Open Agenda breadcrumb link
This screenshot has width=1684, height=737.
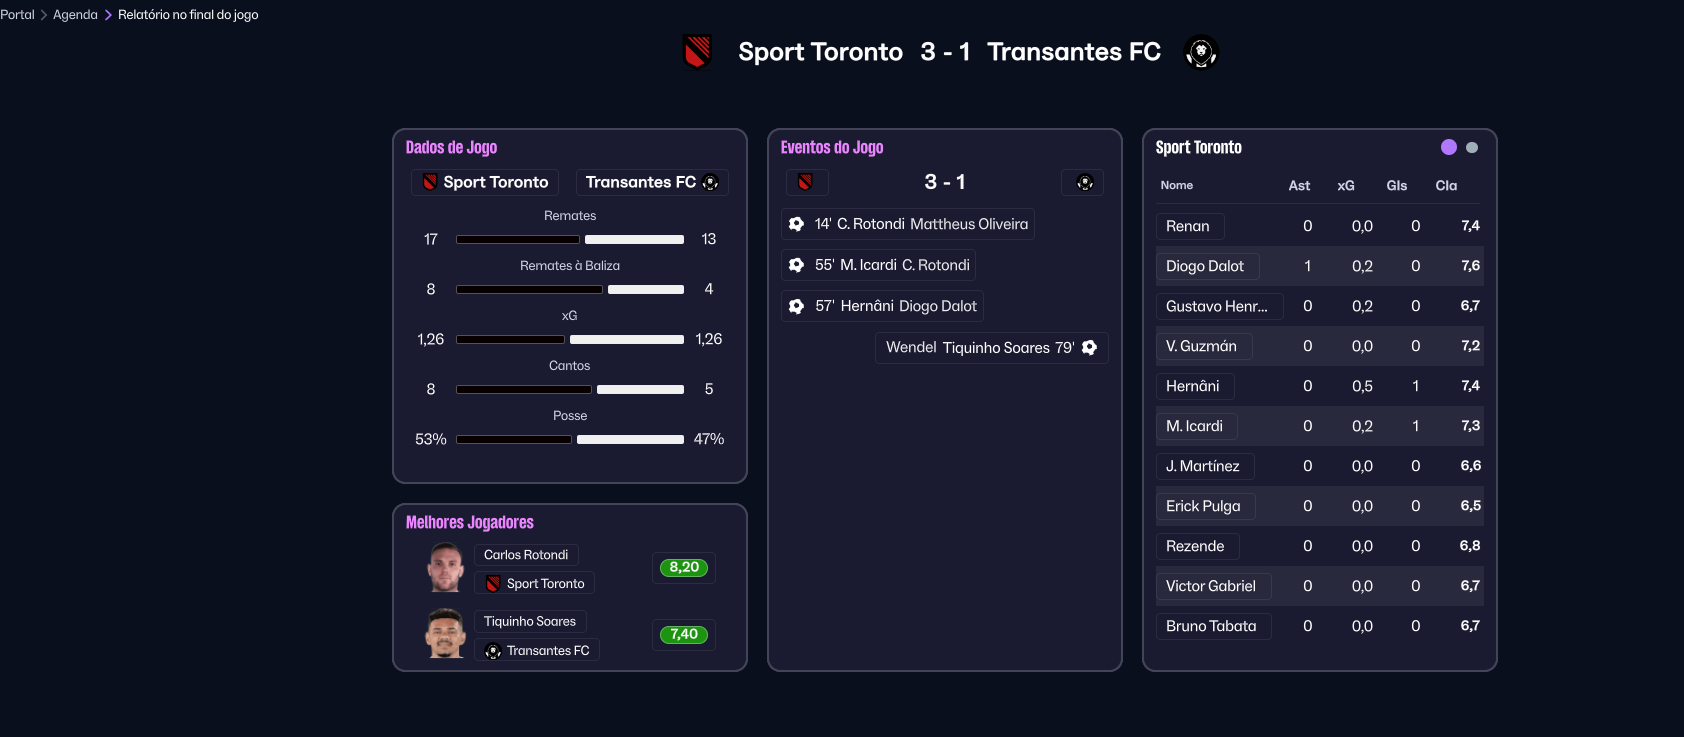(75, 15)
